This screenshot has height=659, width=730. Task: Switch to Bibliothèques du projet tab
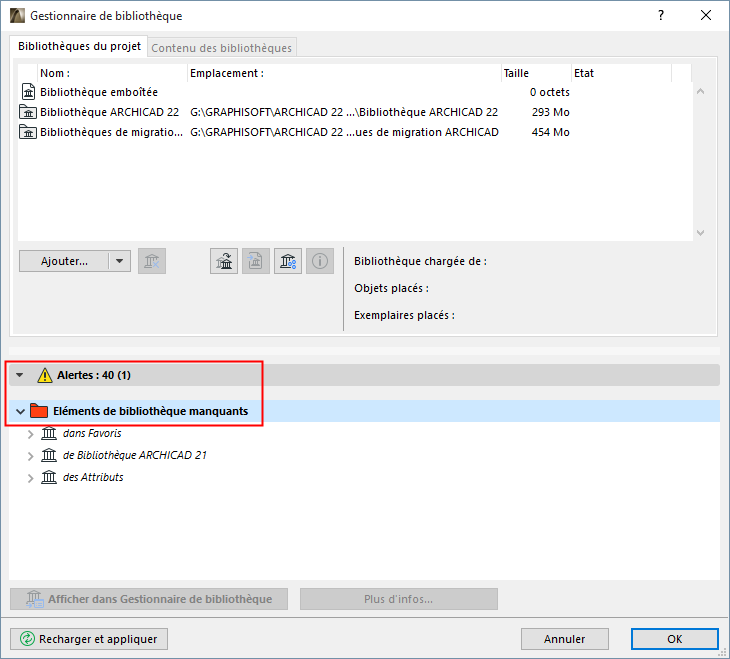[79, 46]
